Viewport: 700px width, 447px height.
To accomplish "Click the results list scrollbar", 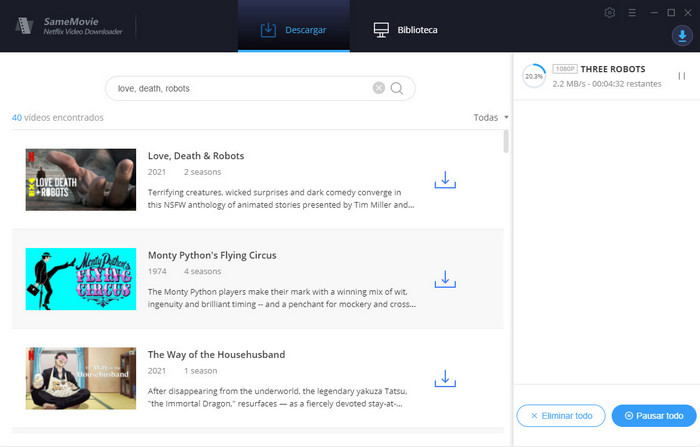I will click(x=506, y=142).
